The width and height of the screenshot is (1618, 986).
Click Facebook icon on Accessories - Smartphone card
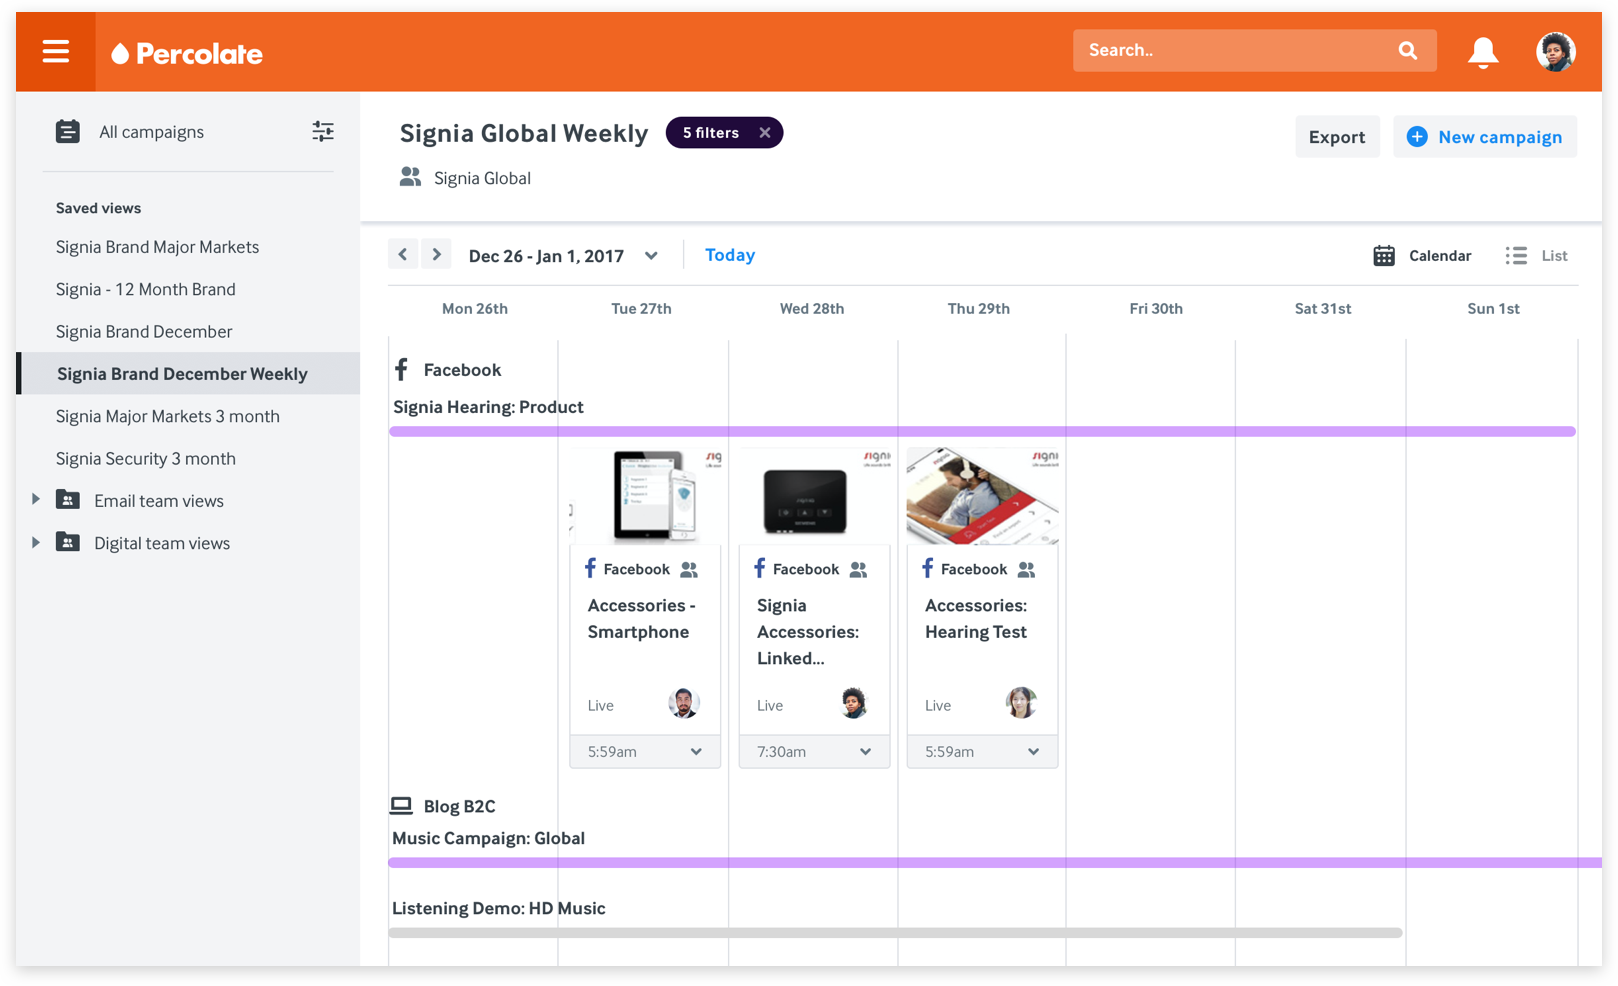[590, 568]
